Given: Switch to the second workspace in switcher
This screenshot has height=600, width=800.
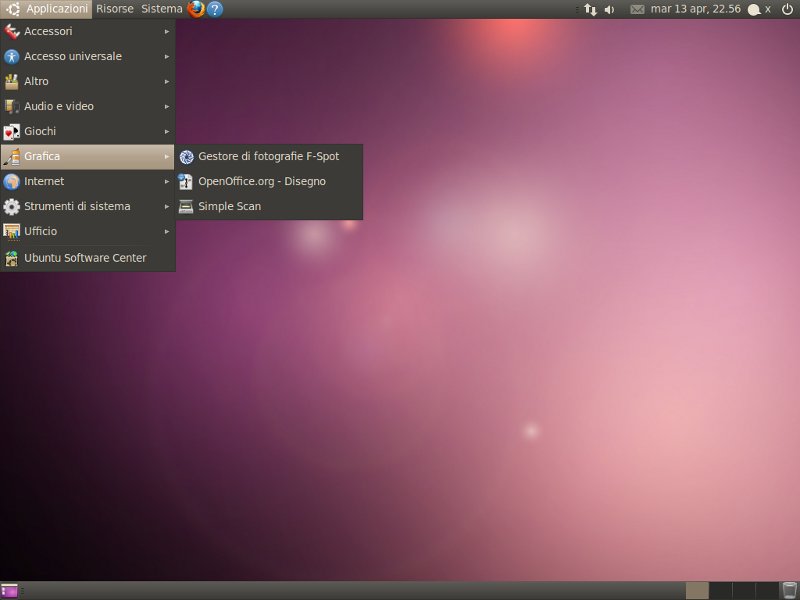Looking at the screenshot, I should click(x=721, y=590).
